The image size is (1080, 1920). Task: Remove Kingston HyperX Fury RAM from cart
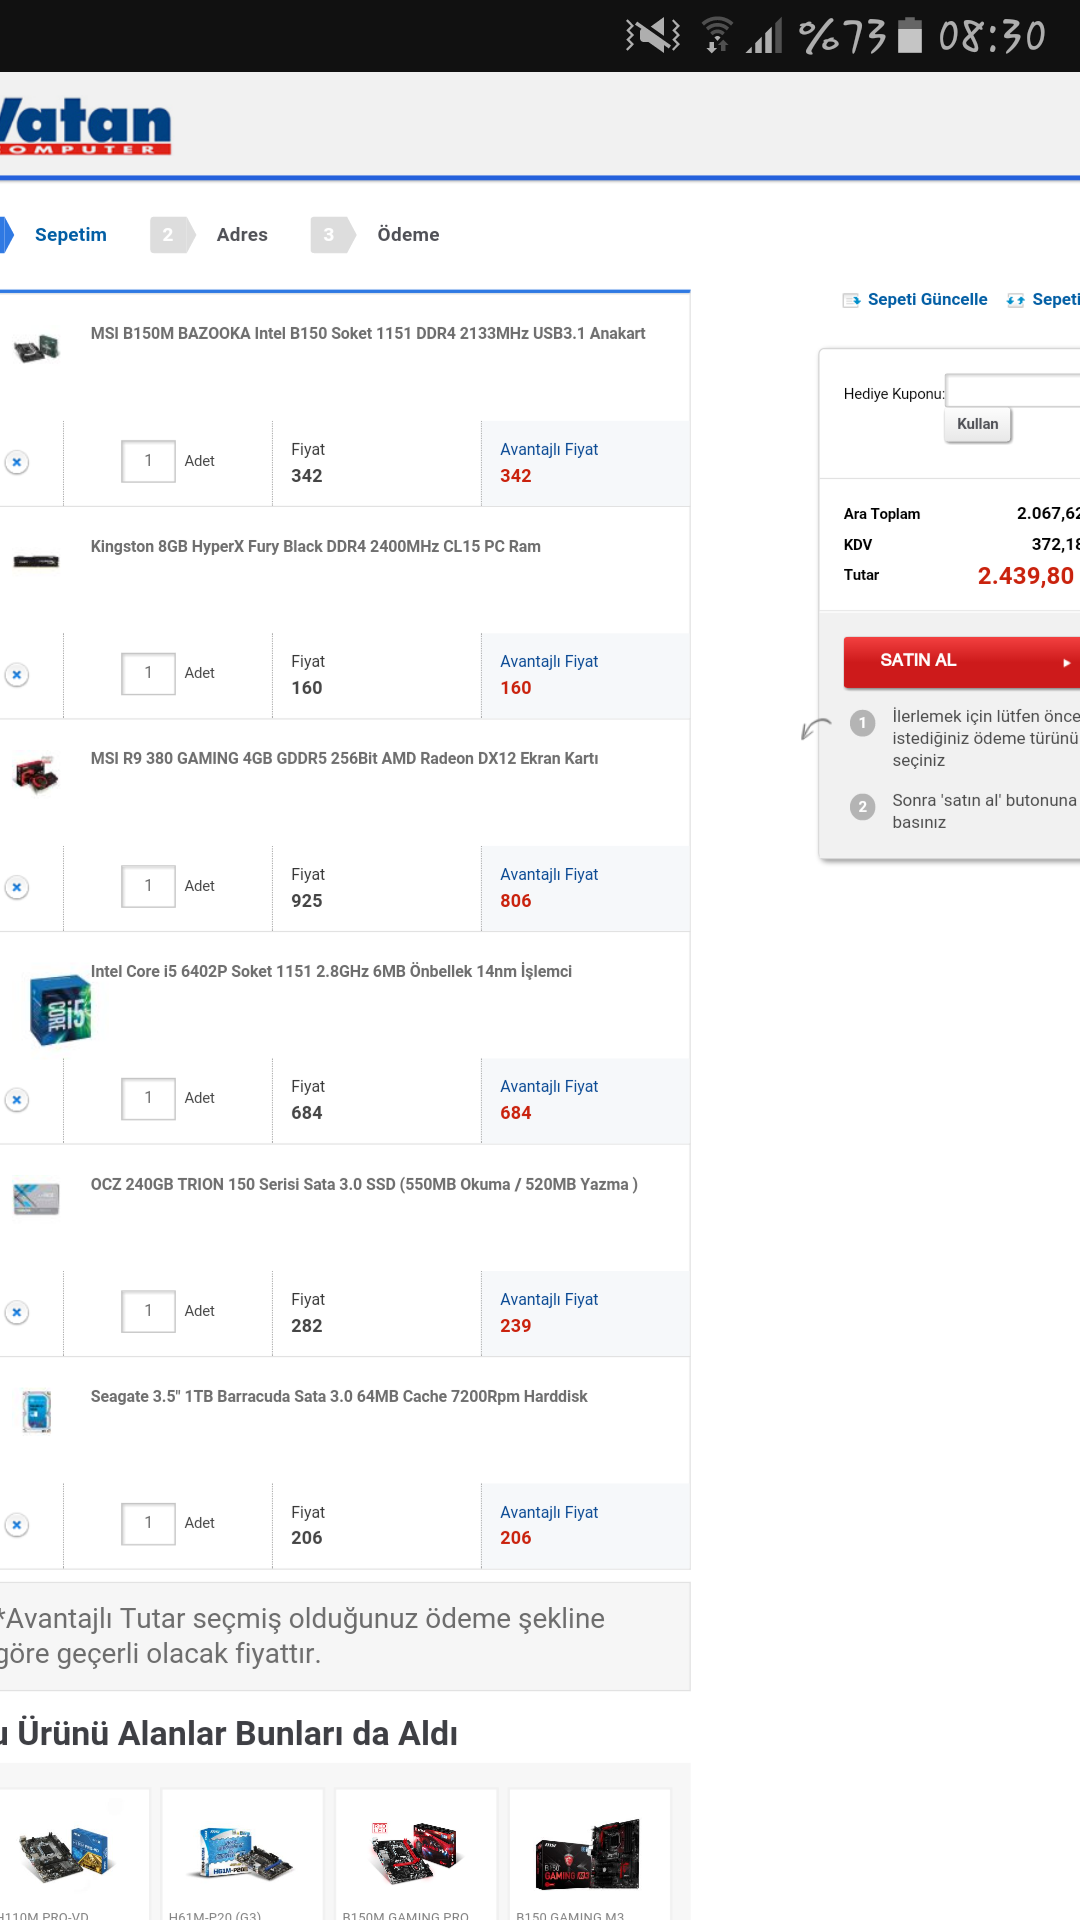pyautogui.click(x=17, y=675)
